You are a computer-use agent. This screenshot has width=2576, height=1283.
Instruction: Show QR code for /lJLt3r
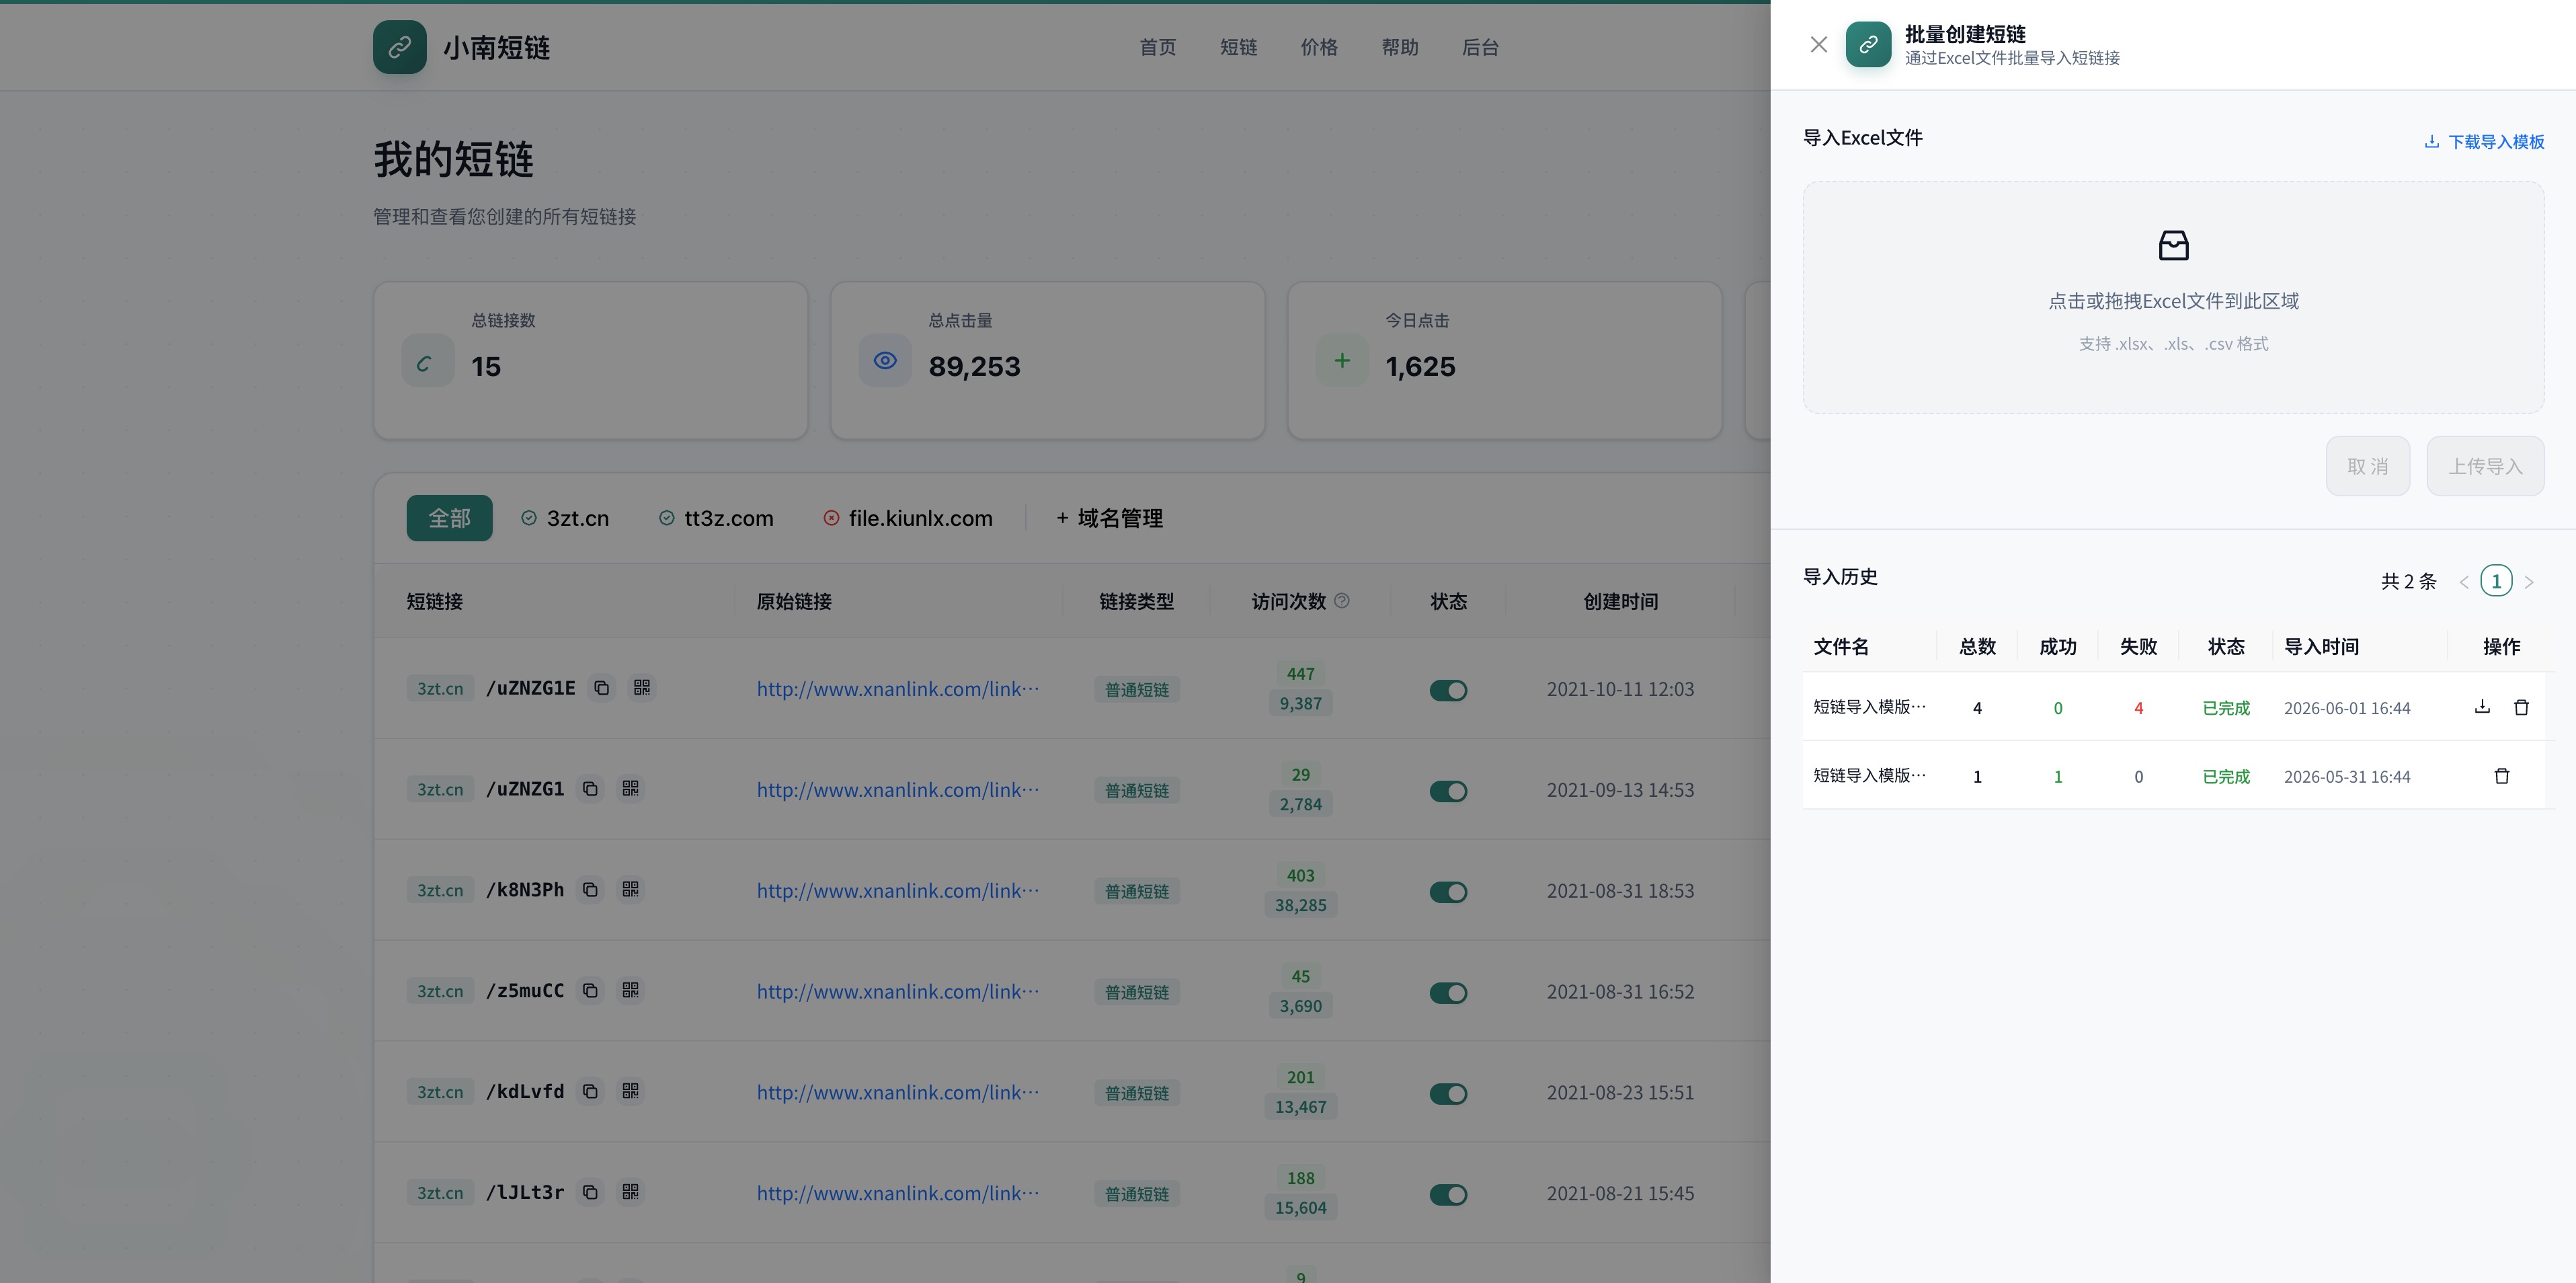[630, 1192]
